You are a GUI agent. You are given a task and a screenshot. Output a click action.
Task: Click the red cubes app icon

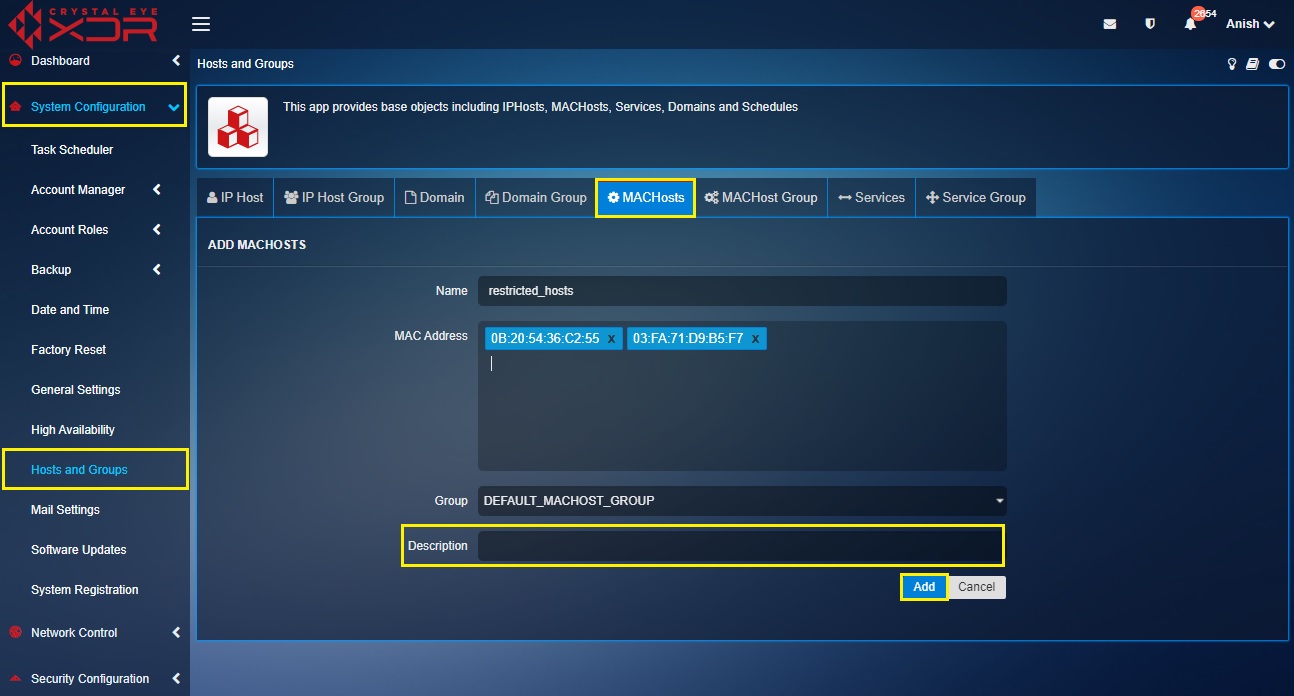coord(238,127)
